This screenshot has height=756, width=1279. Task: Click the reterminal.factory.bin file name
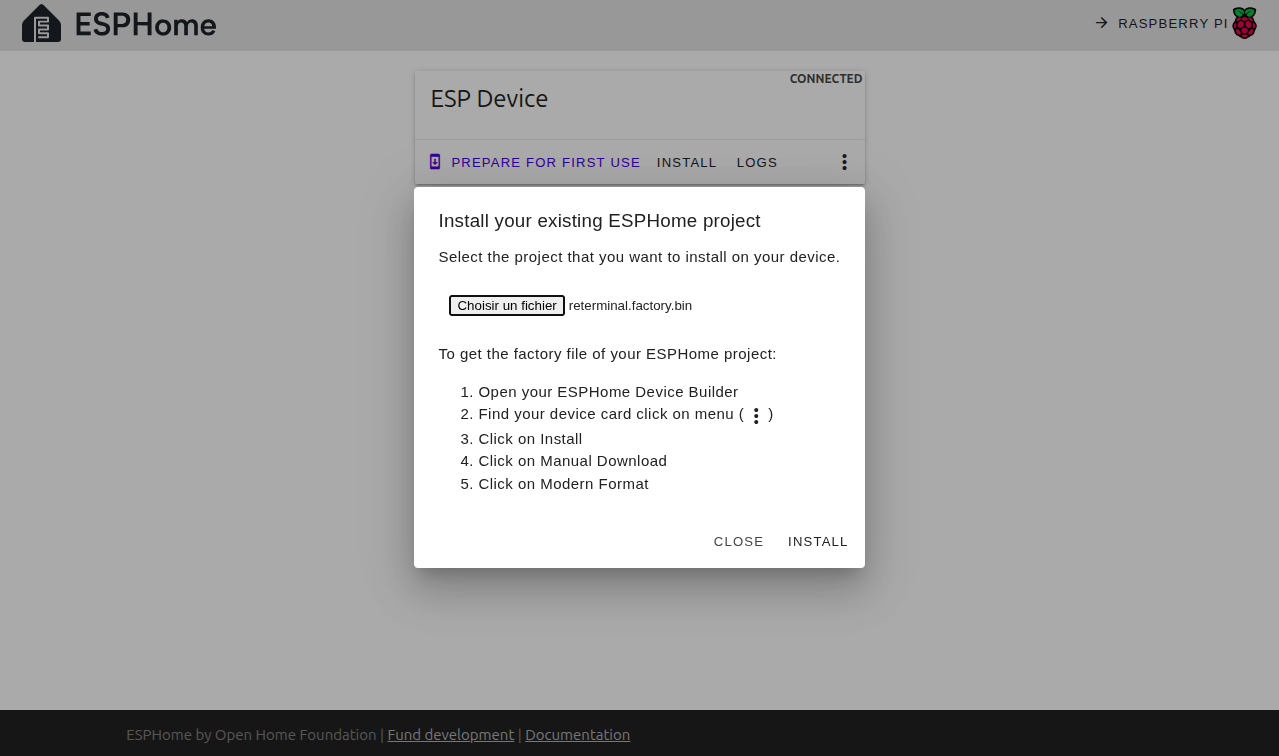click(x=630, y=305)
